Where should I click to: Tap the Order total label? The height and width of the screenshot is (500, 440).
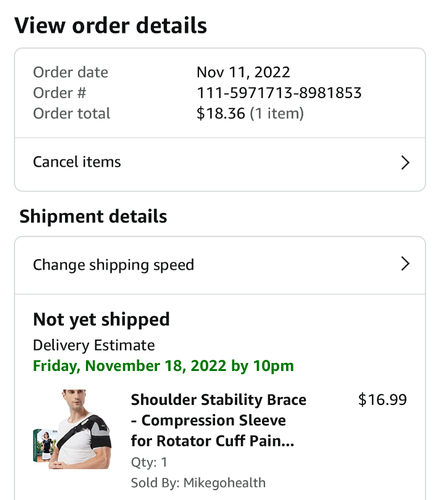click(x=72, y=114)
